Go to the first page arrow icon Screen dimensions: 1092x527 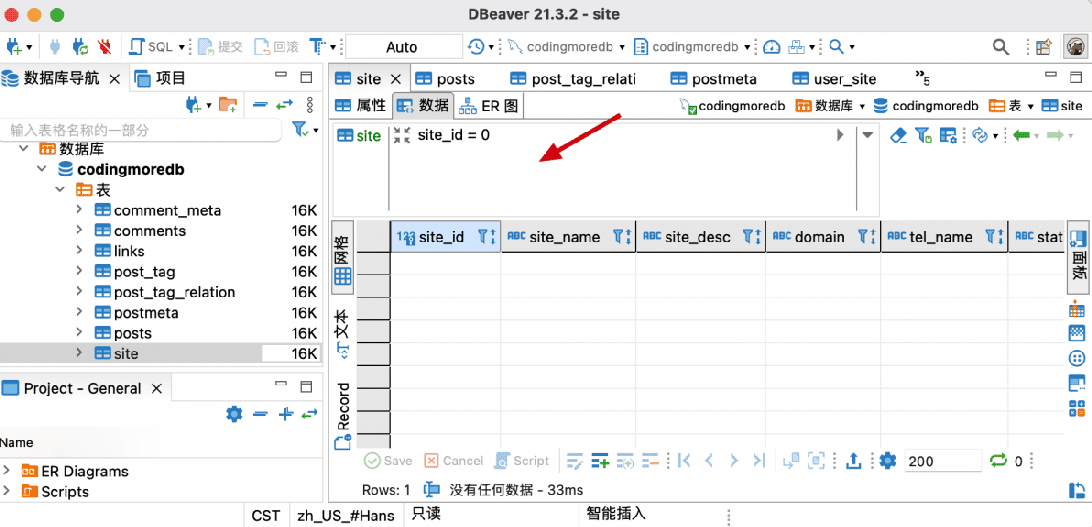point(683,460)
